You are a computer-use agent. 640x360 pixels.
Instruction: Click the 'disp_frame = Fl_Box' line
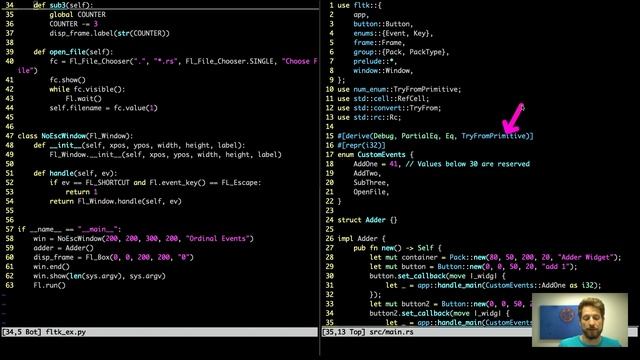tap(113, 258)
